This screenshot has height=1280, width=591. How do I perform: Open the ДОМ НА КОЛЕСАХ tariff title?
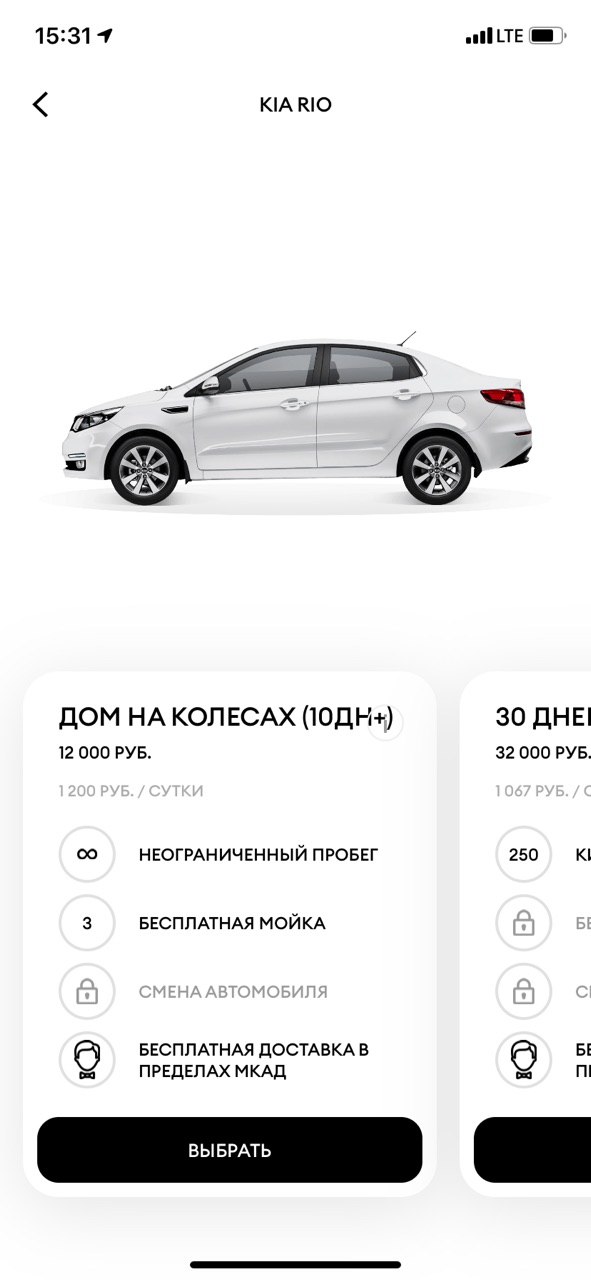click(226, 718)
